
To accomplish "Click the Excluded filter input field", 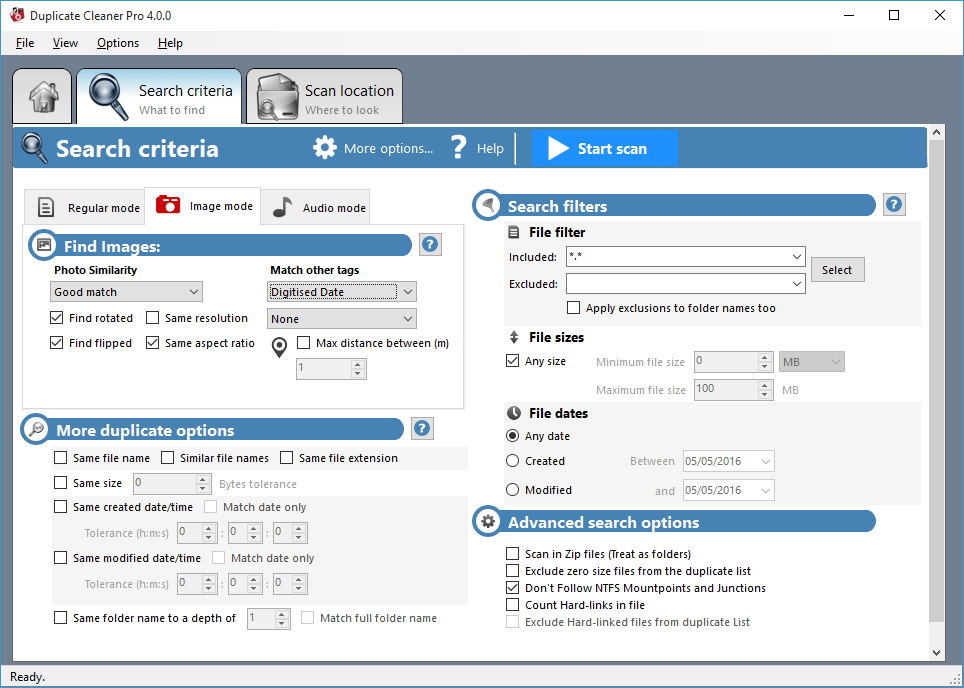I will click(680, 283).
